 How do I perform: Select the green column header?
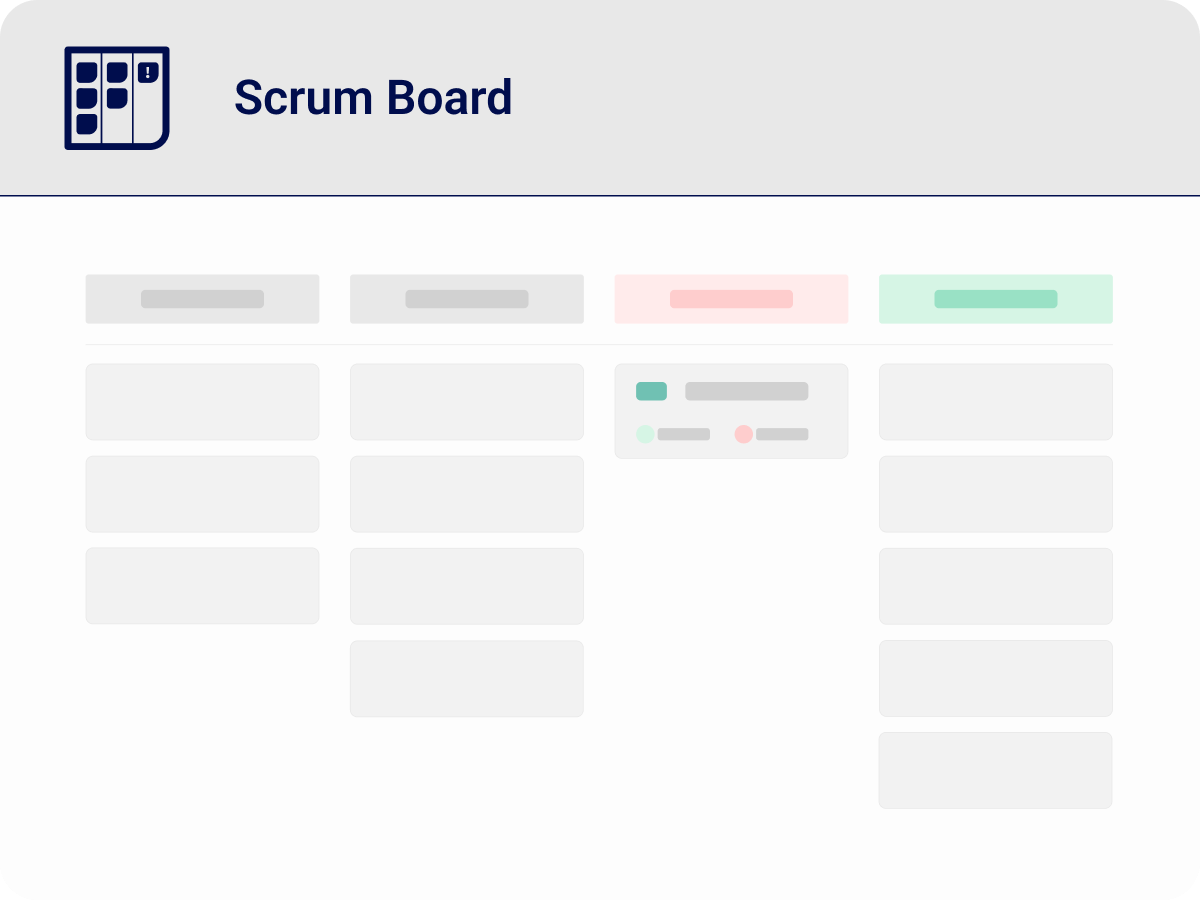[x=995, y=299]
